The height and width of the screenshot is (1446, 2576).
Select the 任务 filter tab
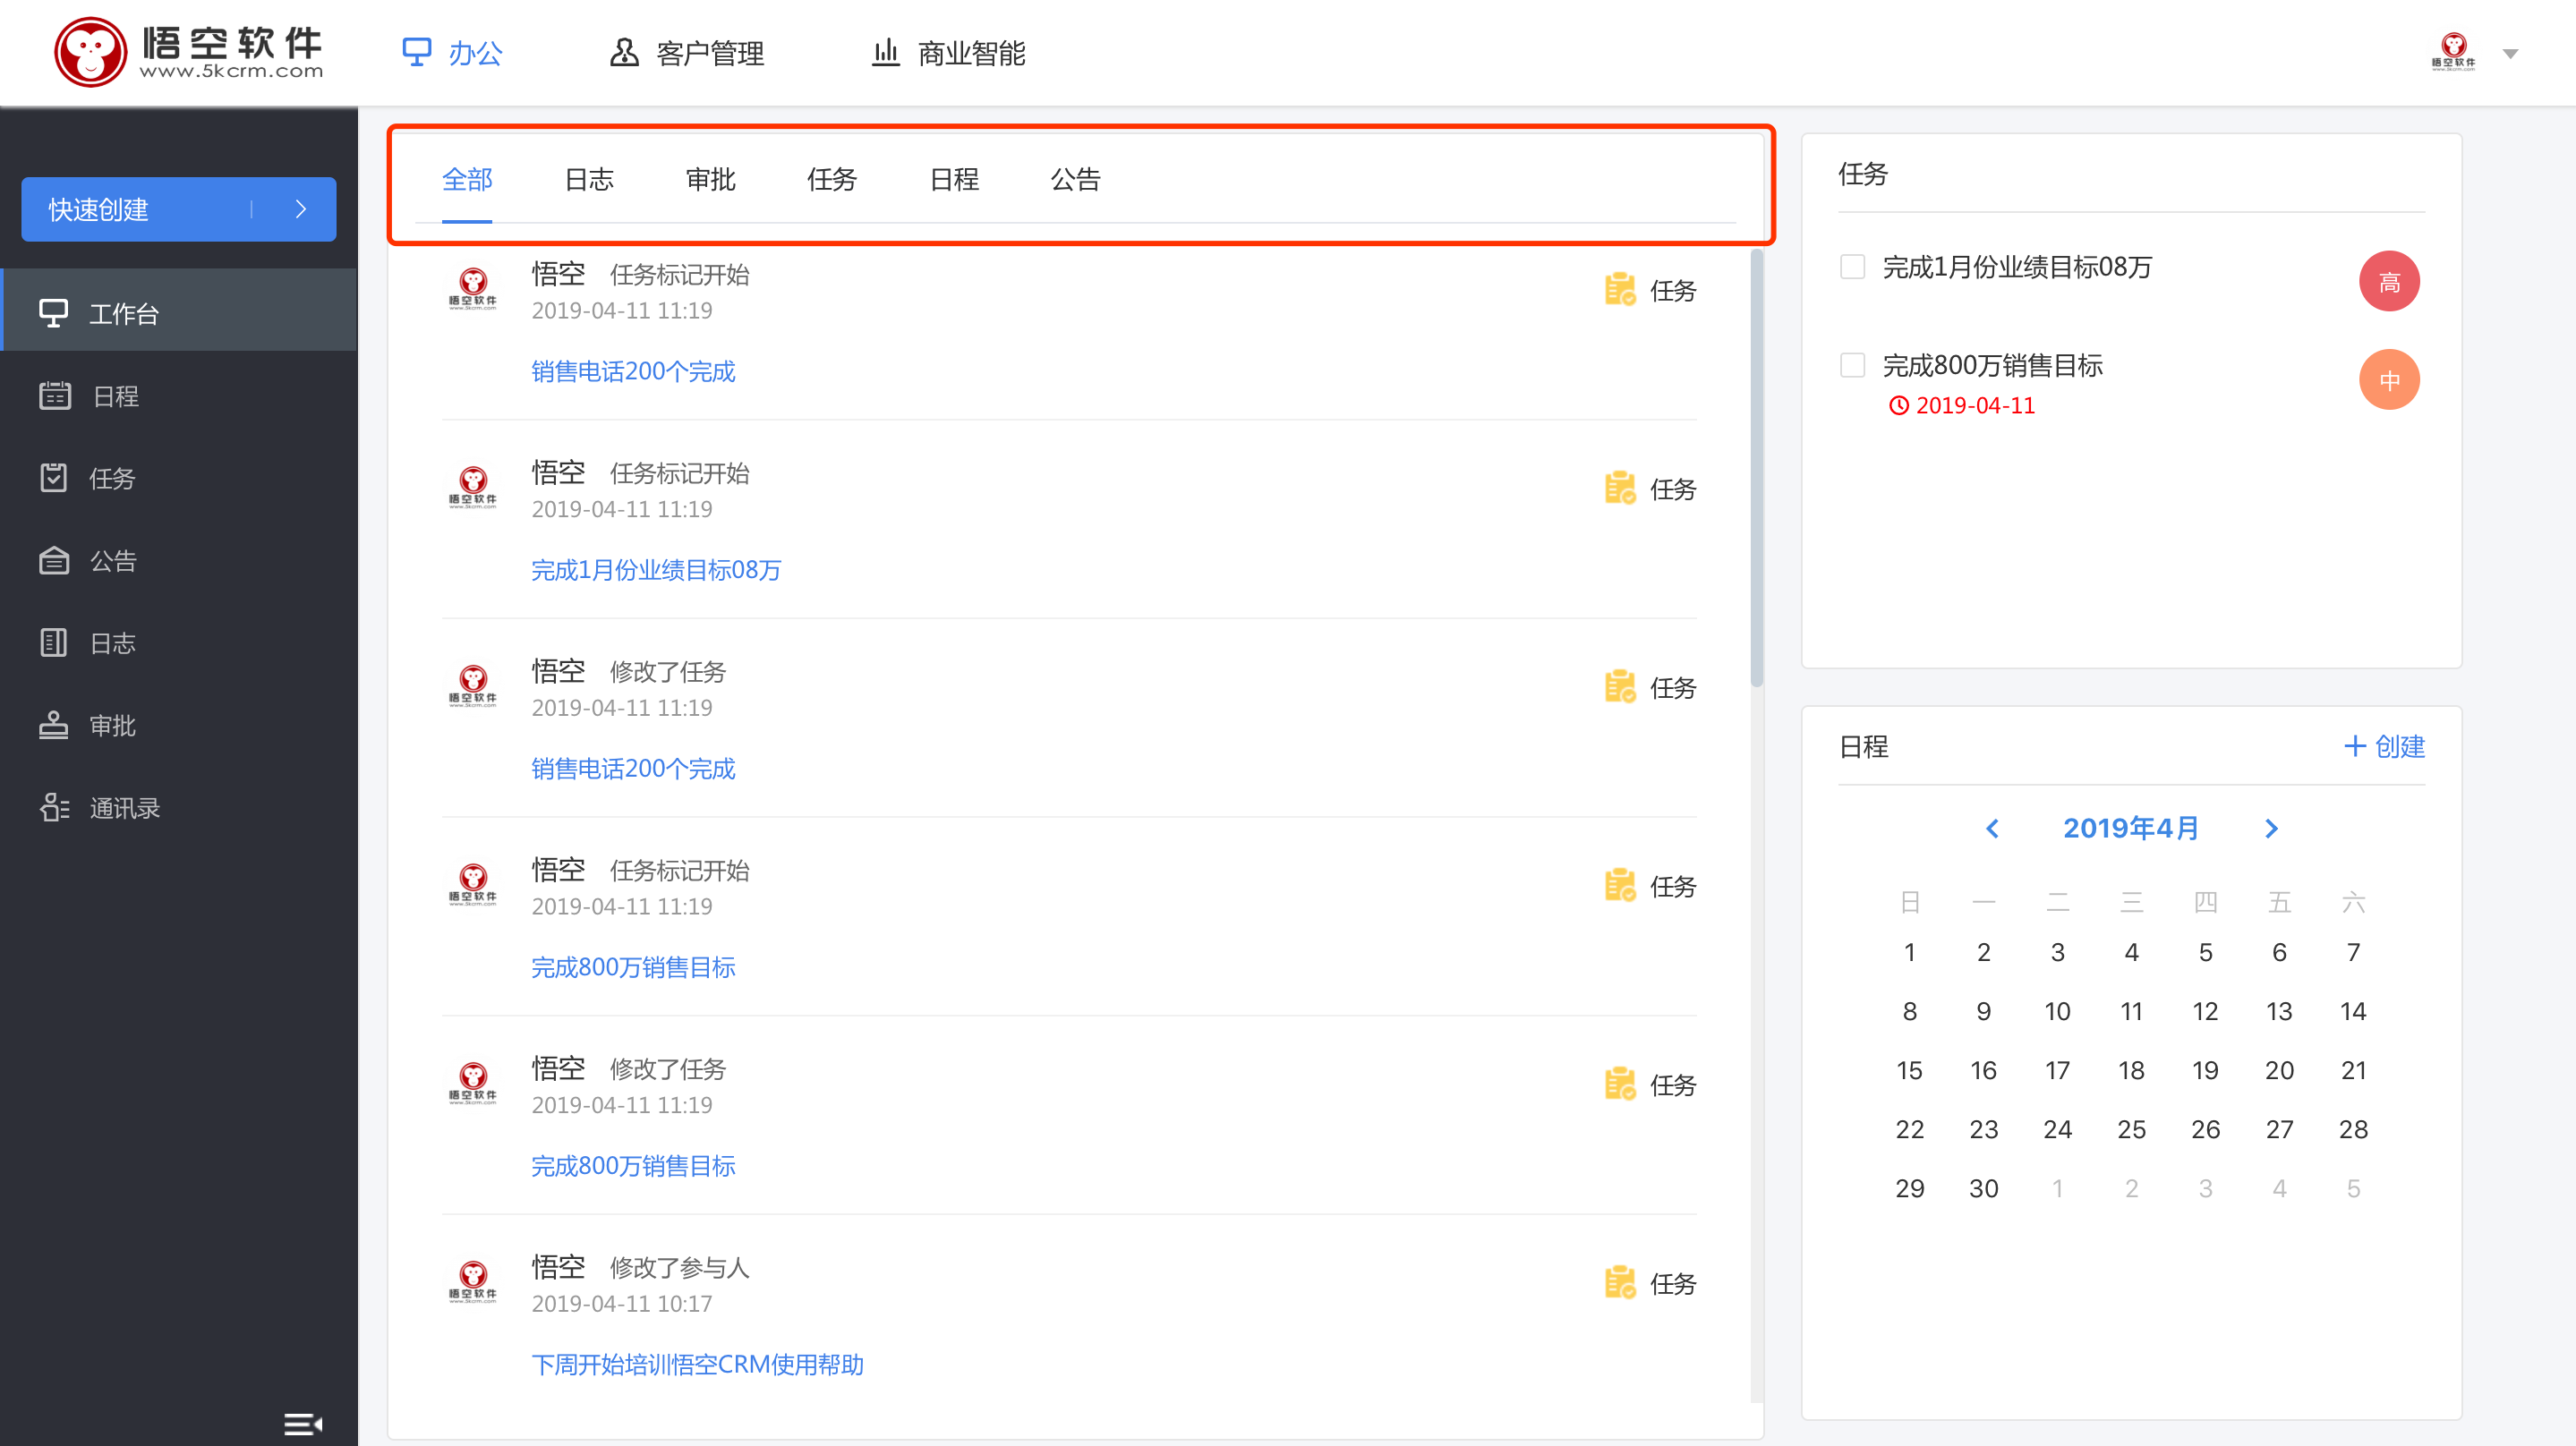[x=835, y=179]
